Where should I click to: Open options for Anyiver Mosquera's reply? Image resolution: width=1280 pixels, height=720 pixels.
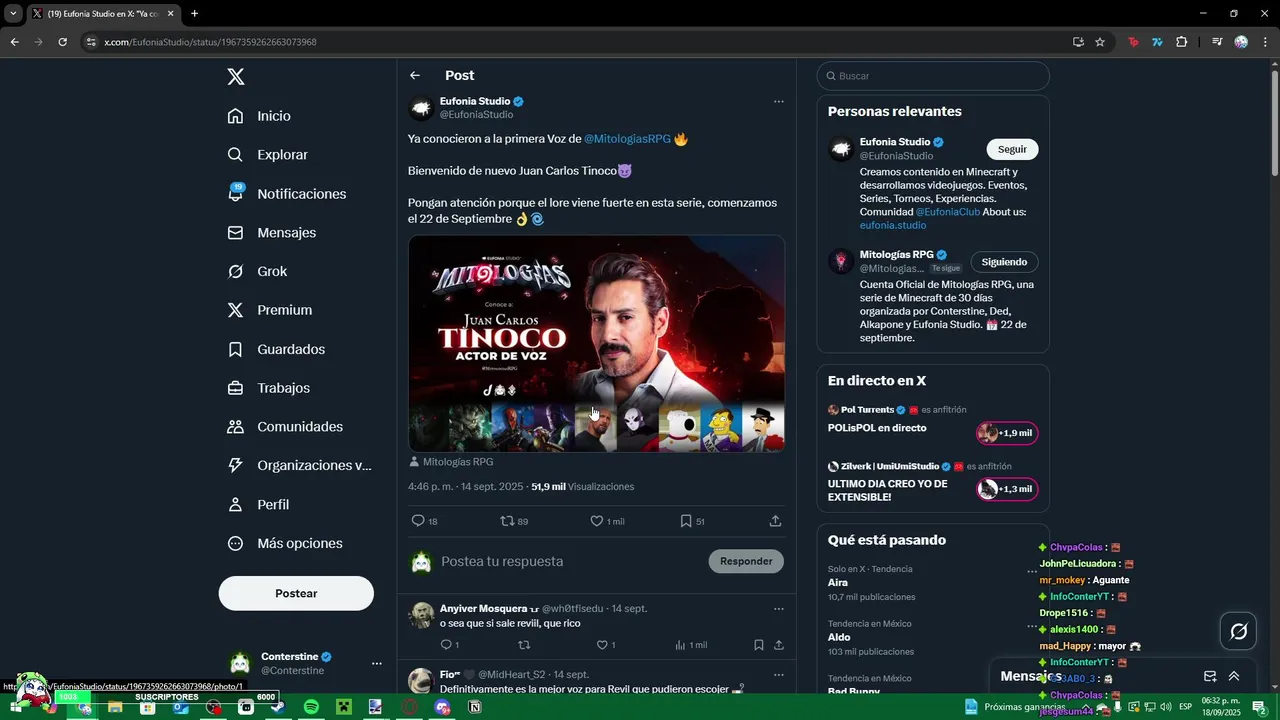tap(778, 608)
